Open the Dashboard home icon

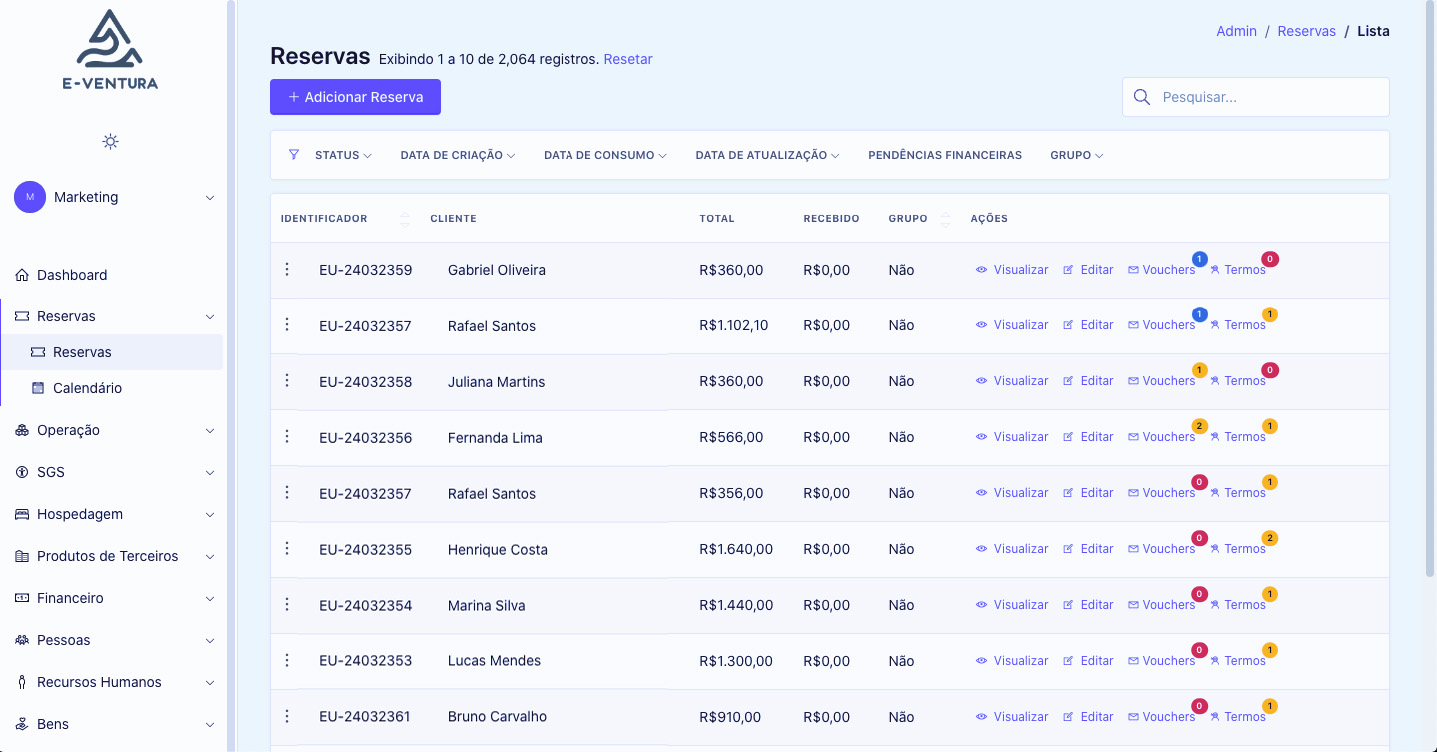(x=22, y=275)
